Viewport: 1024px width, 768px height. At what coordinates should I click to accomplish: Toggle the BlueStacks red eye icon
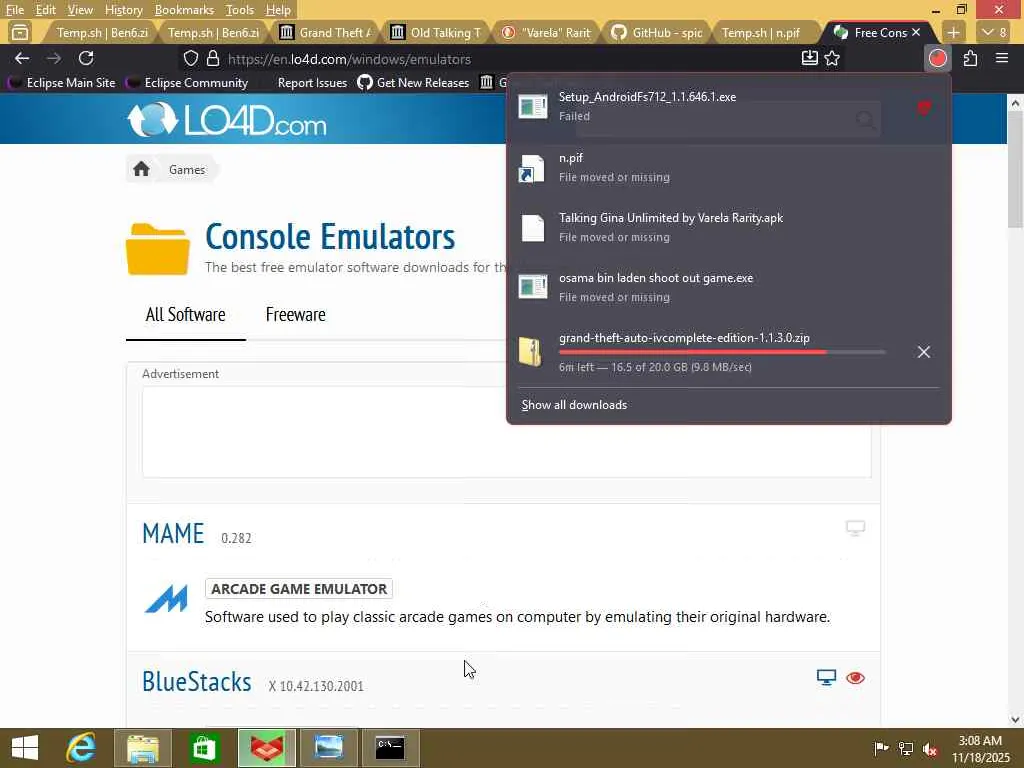pyautogui.click(x=855, y=678)
